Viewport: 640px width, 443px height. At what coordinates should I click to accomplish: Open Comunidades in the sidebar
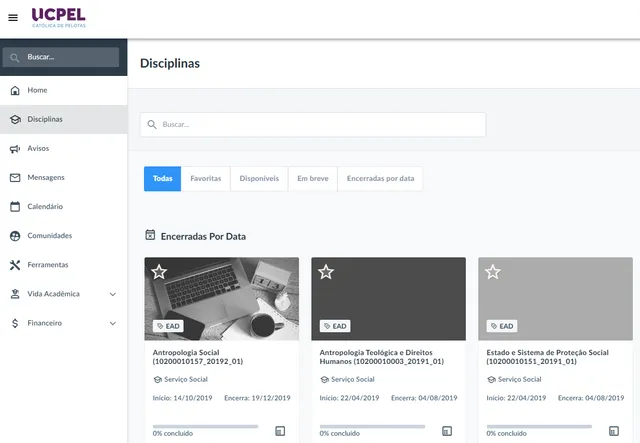64,236
